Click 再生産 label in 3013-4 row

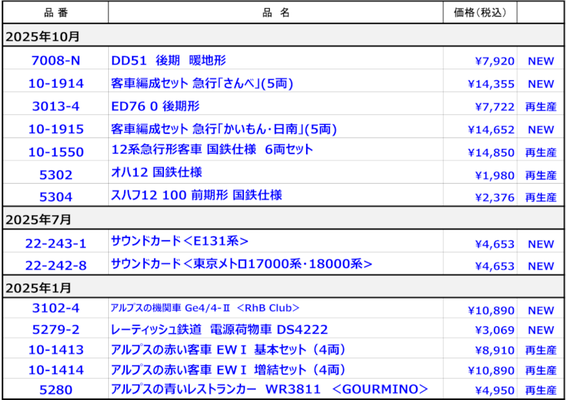pos(541,107)
